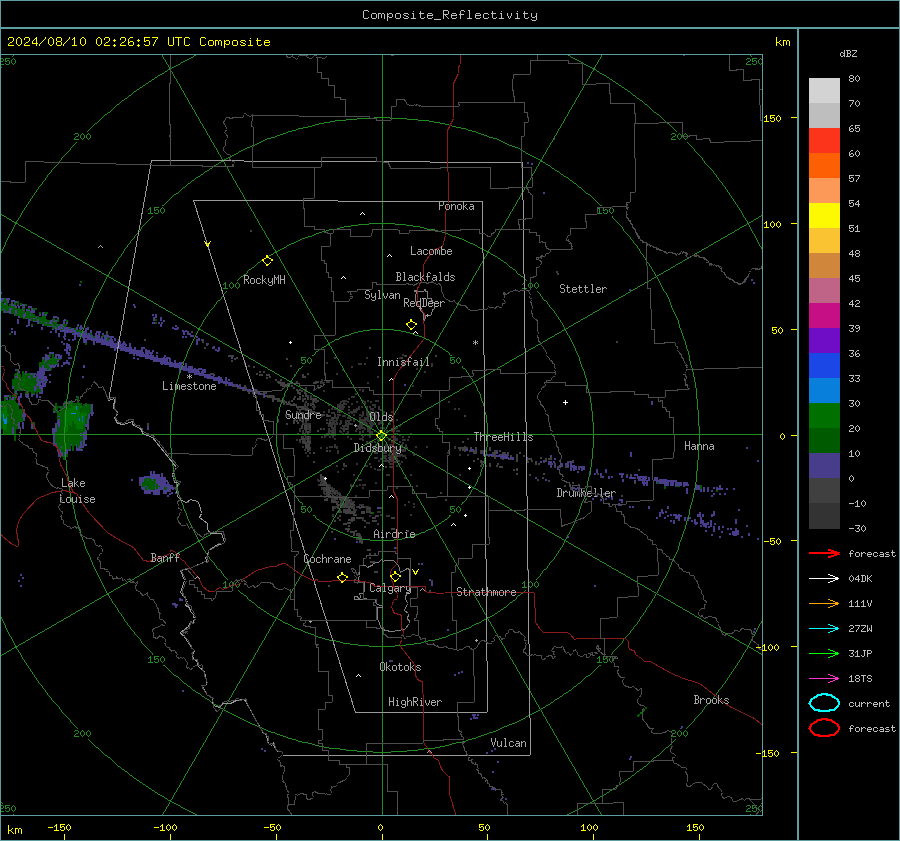Select the purple 36 dBZ color swatch
900x841 pixels.
(824, 340)
